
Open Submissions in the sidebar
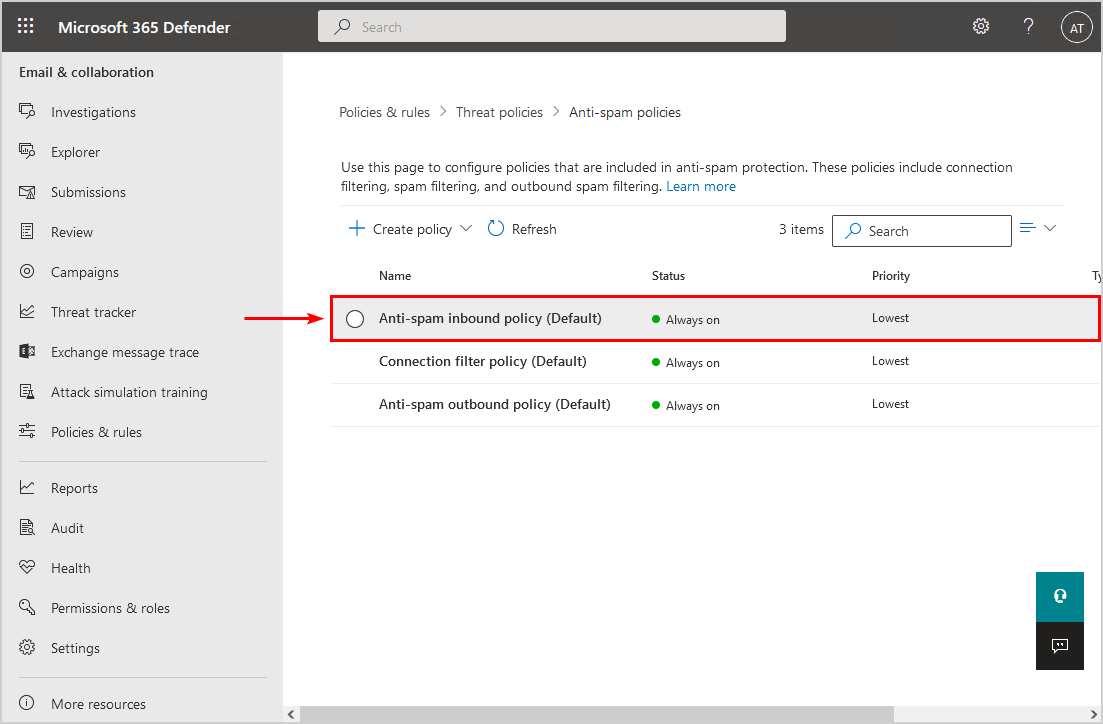point(88,192)
